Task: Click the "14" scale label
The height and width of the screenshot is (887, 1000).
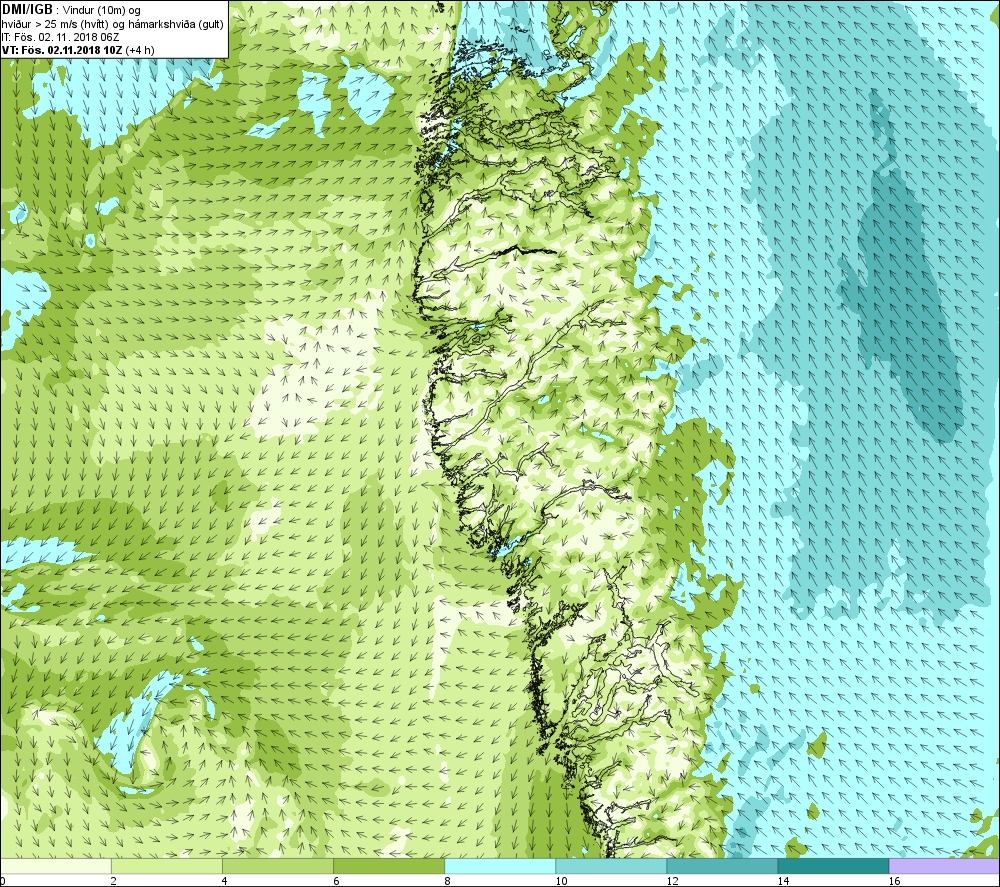Action: point(783,881)
